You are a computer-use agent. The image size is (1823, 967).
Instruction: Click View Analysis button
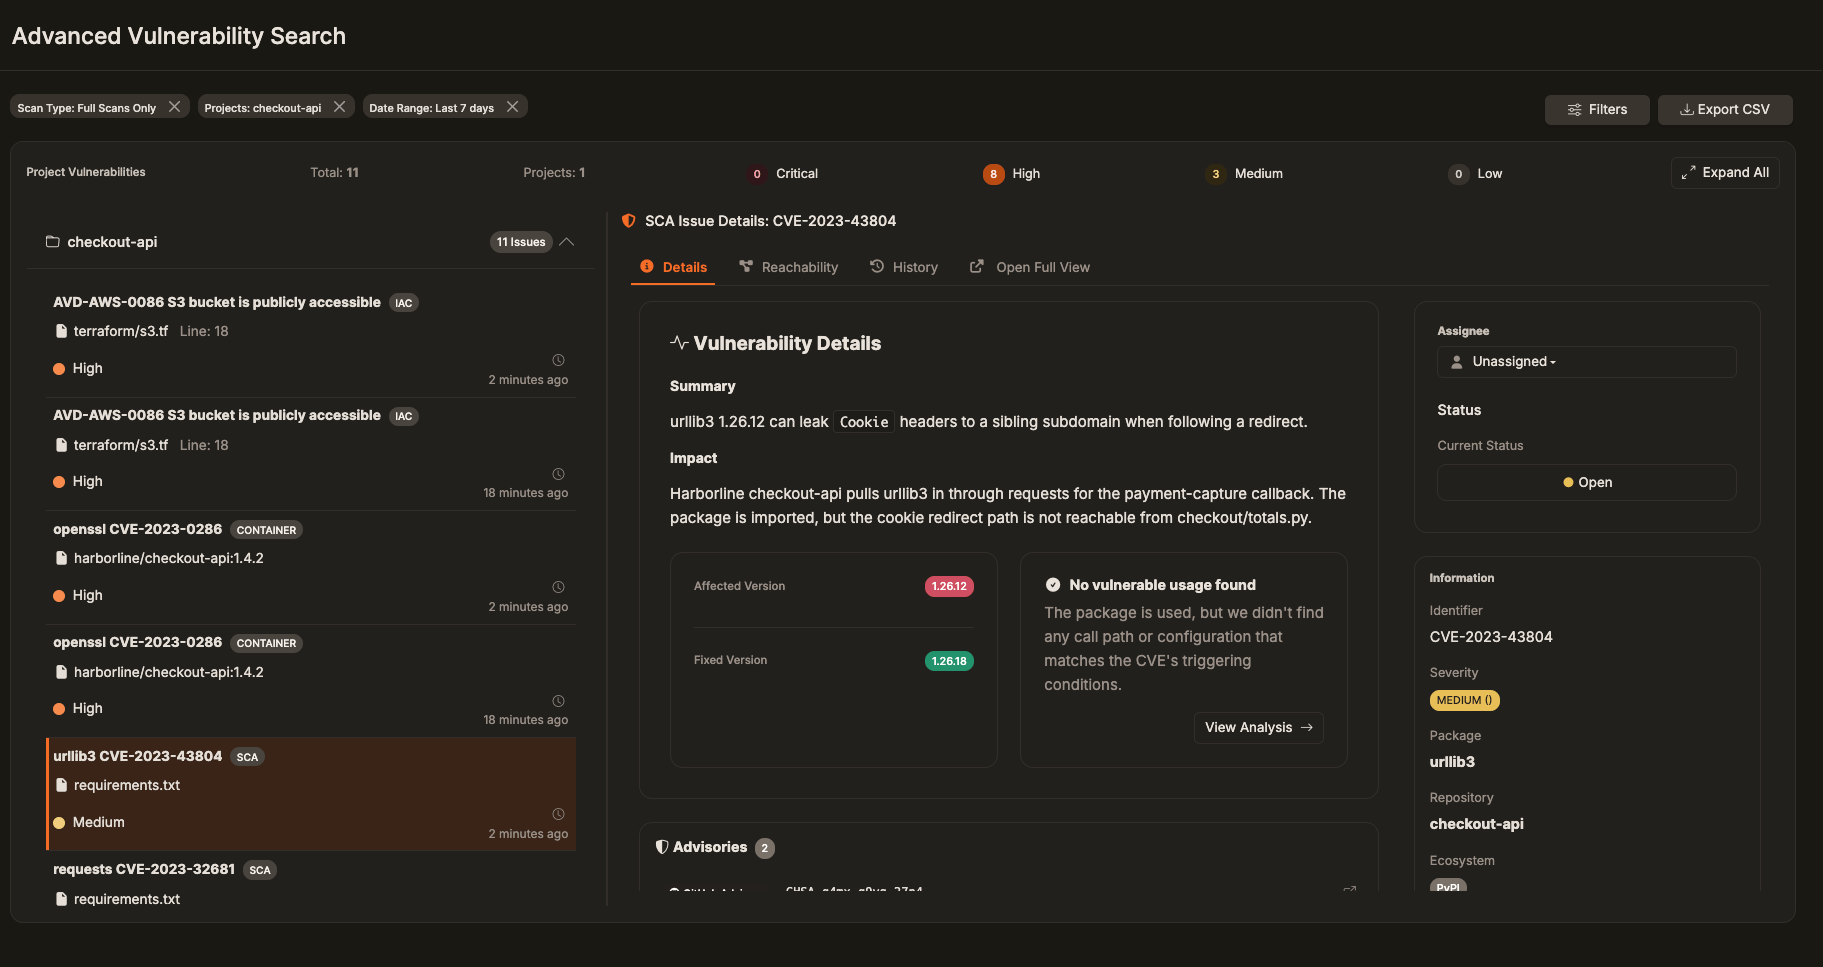pyautogui.click(x=1259, y=728)
